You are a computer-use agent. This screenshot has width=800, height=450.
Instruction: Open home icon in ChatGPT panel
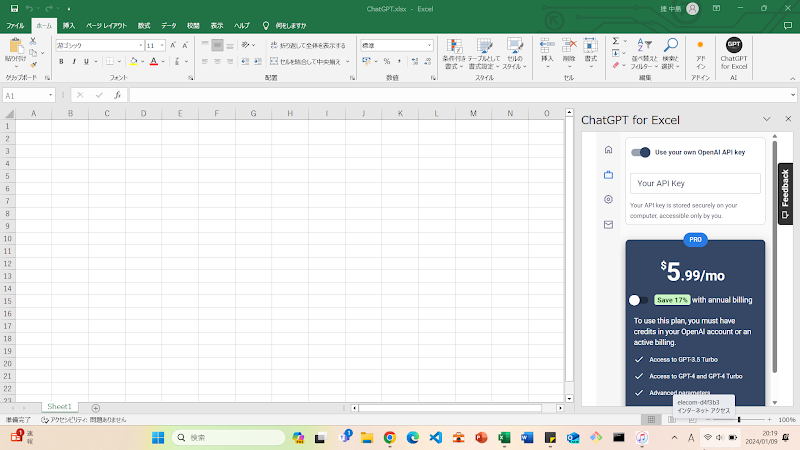(x=608, y=149)
